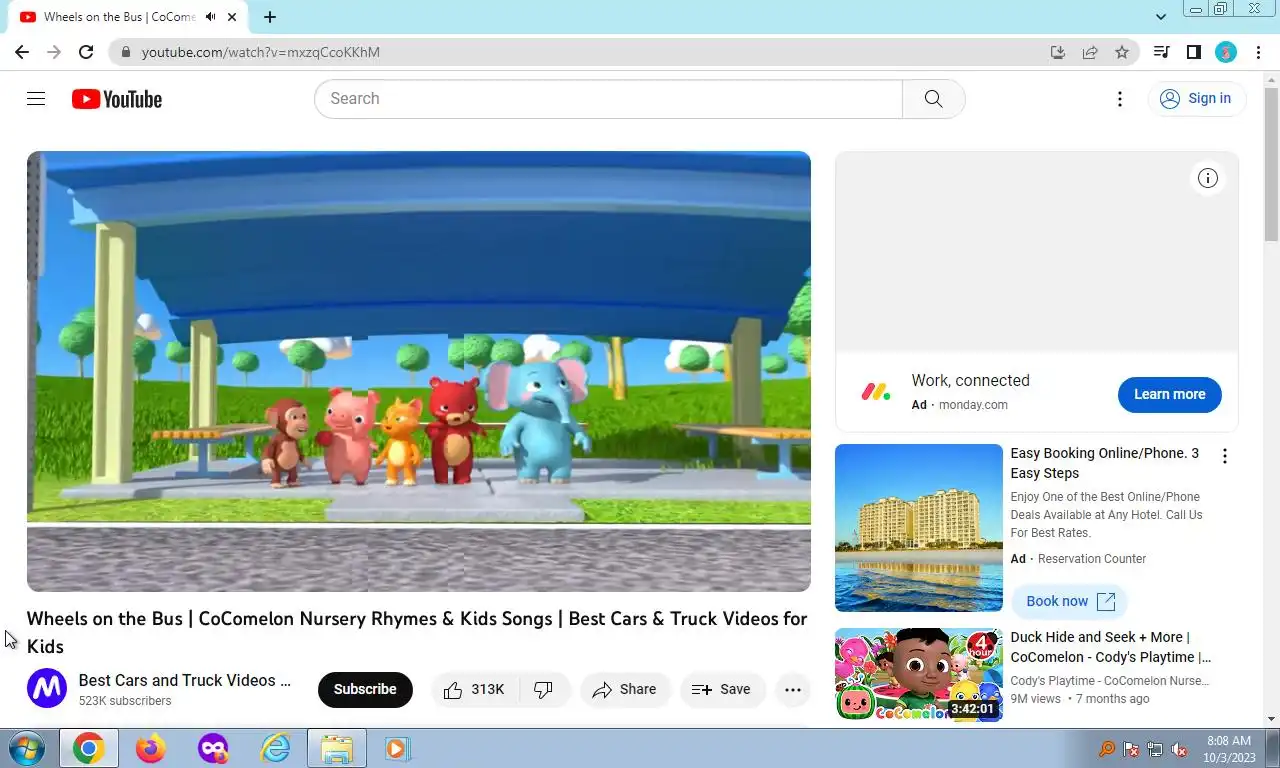Viewport: 1280px width, 768px height.
Task: Go forward with browser forward arrow
Action: [54, 52]
